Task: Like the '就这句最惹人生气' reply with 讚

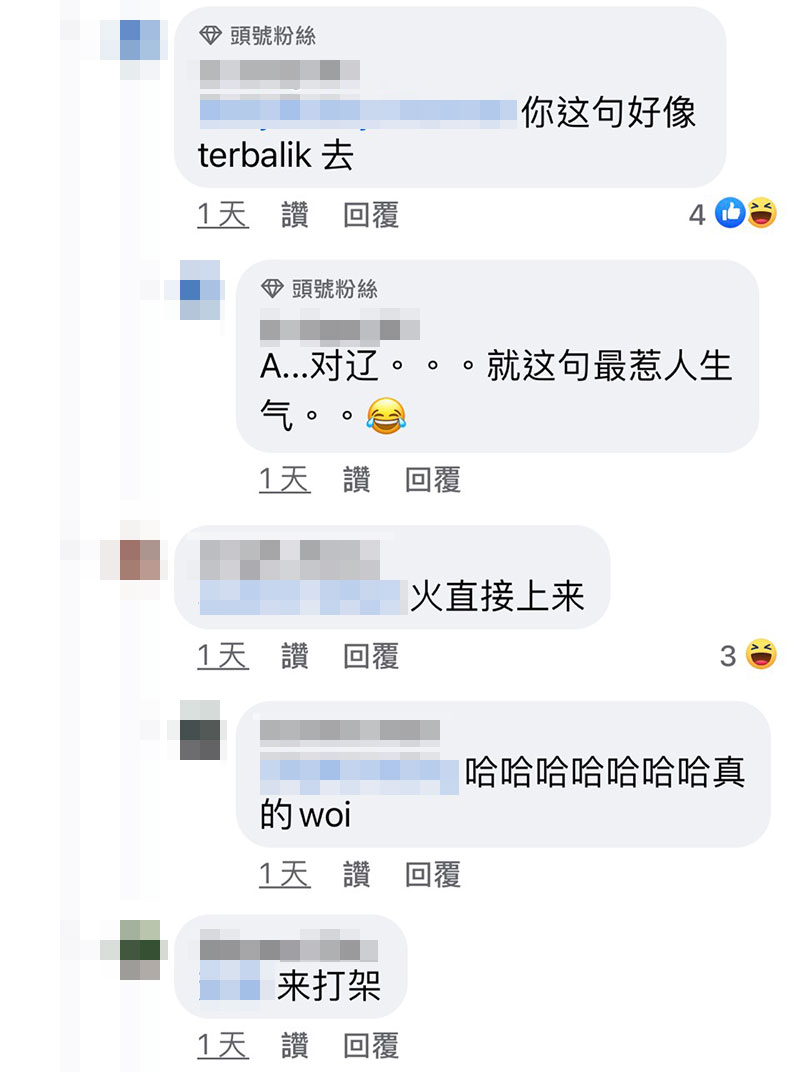Action: pos(357,479)
